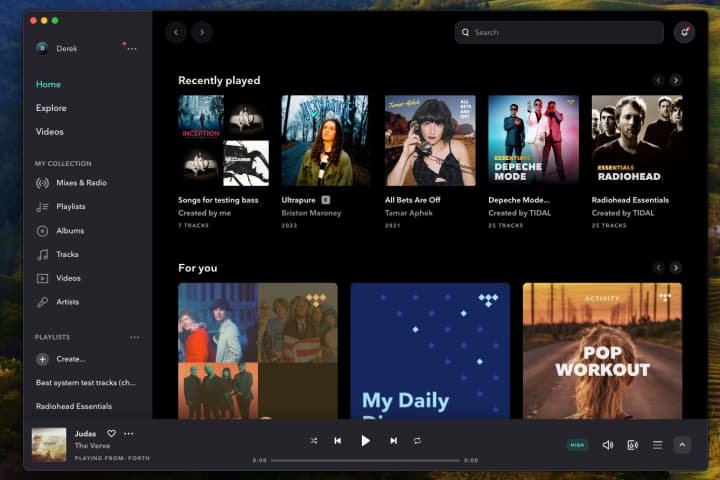
Task: Open more options for Judas track
Action: tap(129, 433)
